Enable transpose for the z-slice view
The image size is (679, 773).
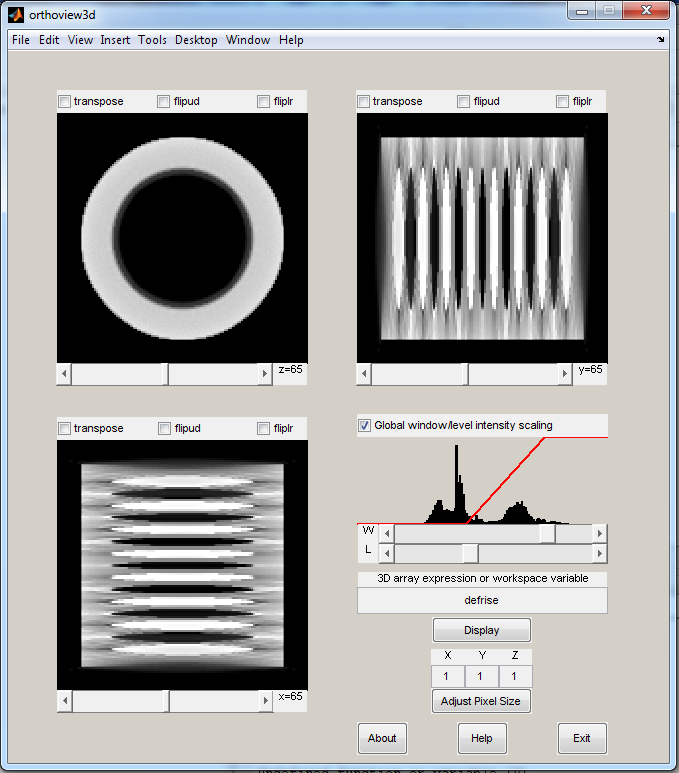point(65,102)
